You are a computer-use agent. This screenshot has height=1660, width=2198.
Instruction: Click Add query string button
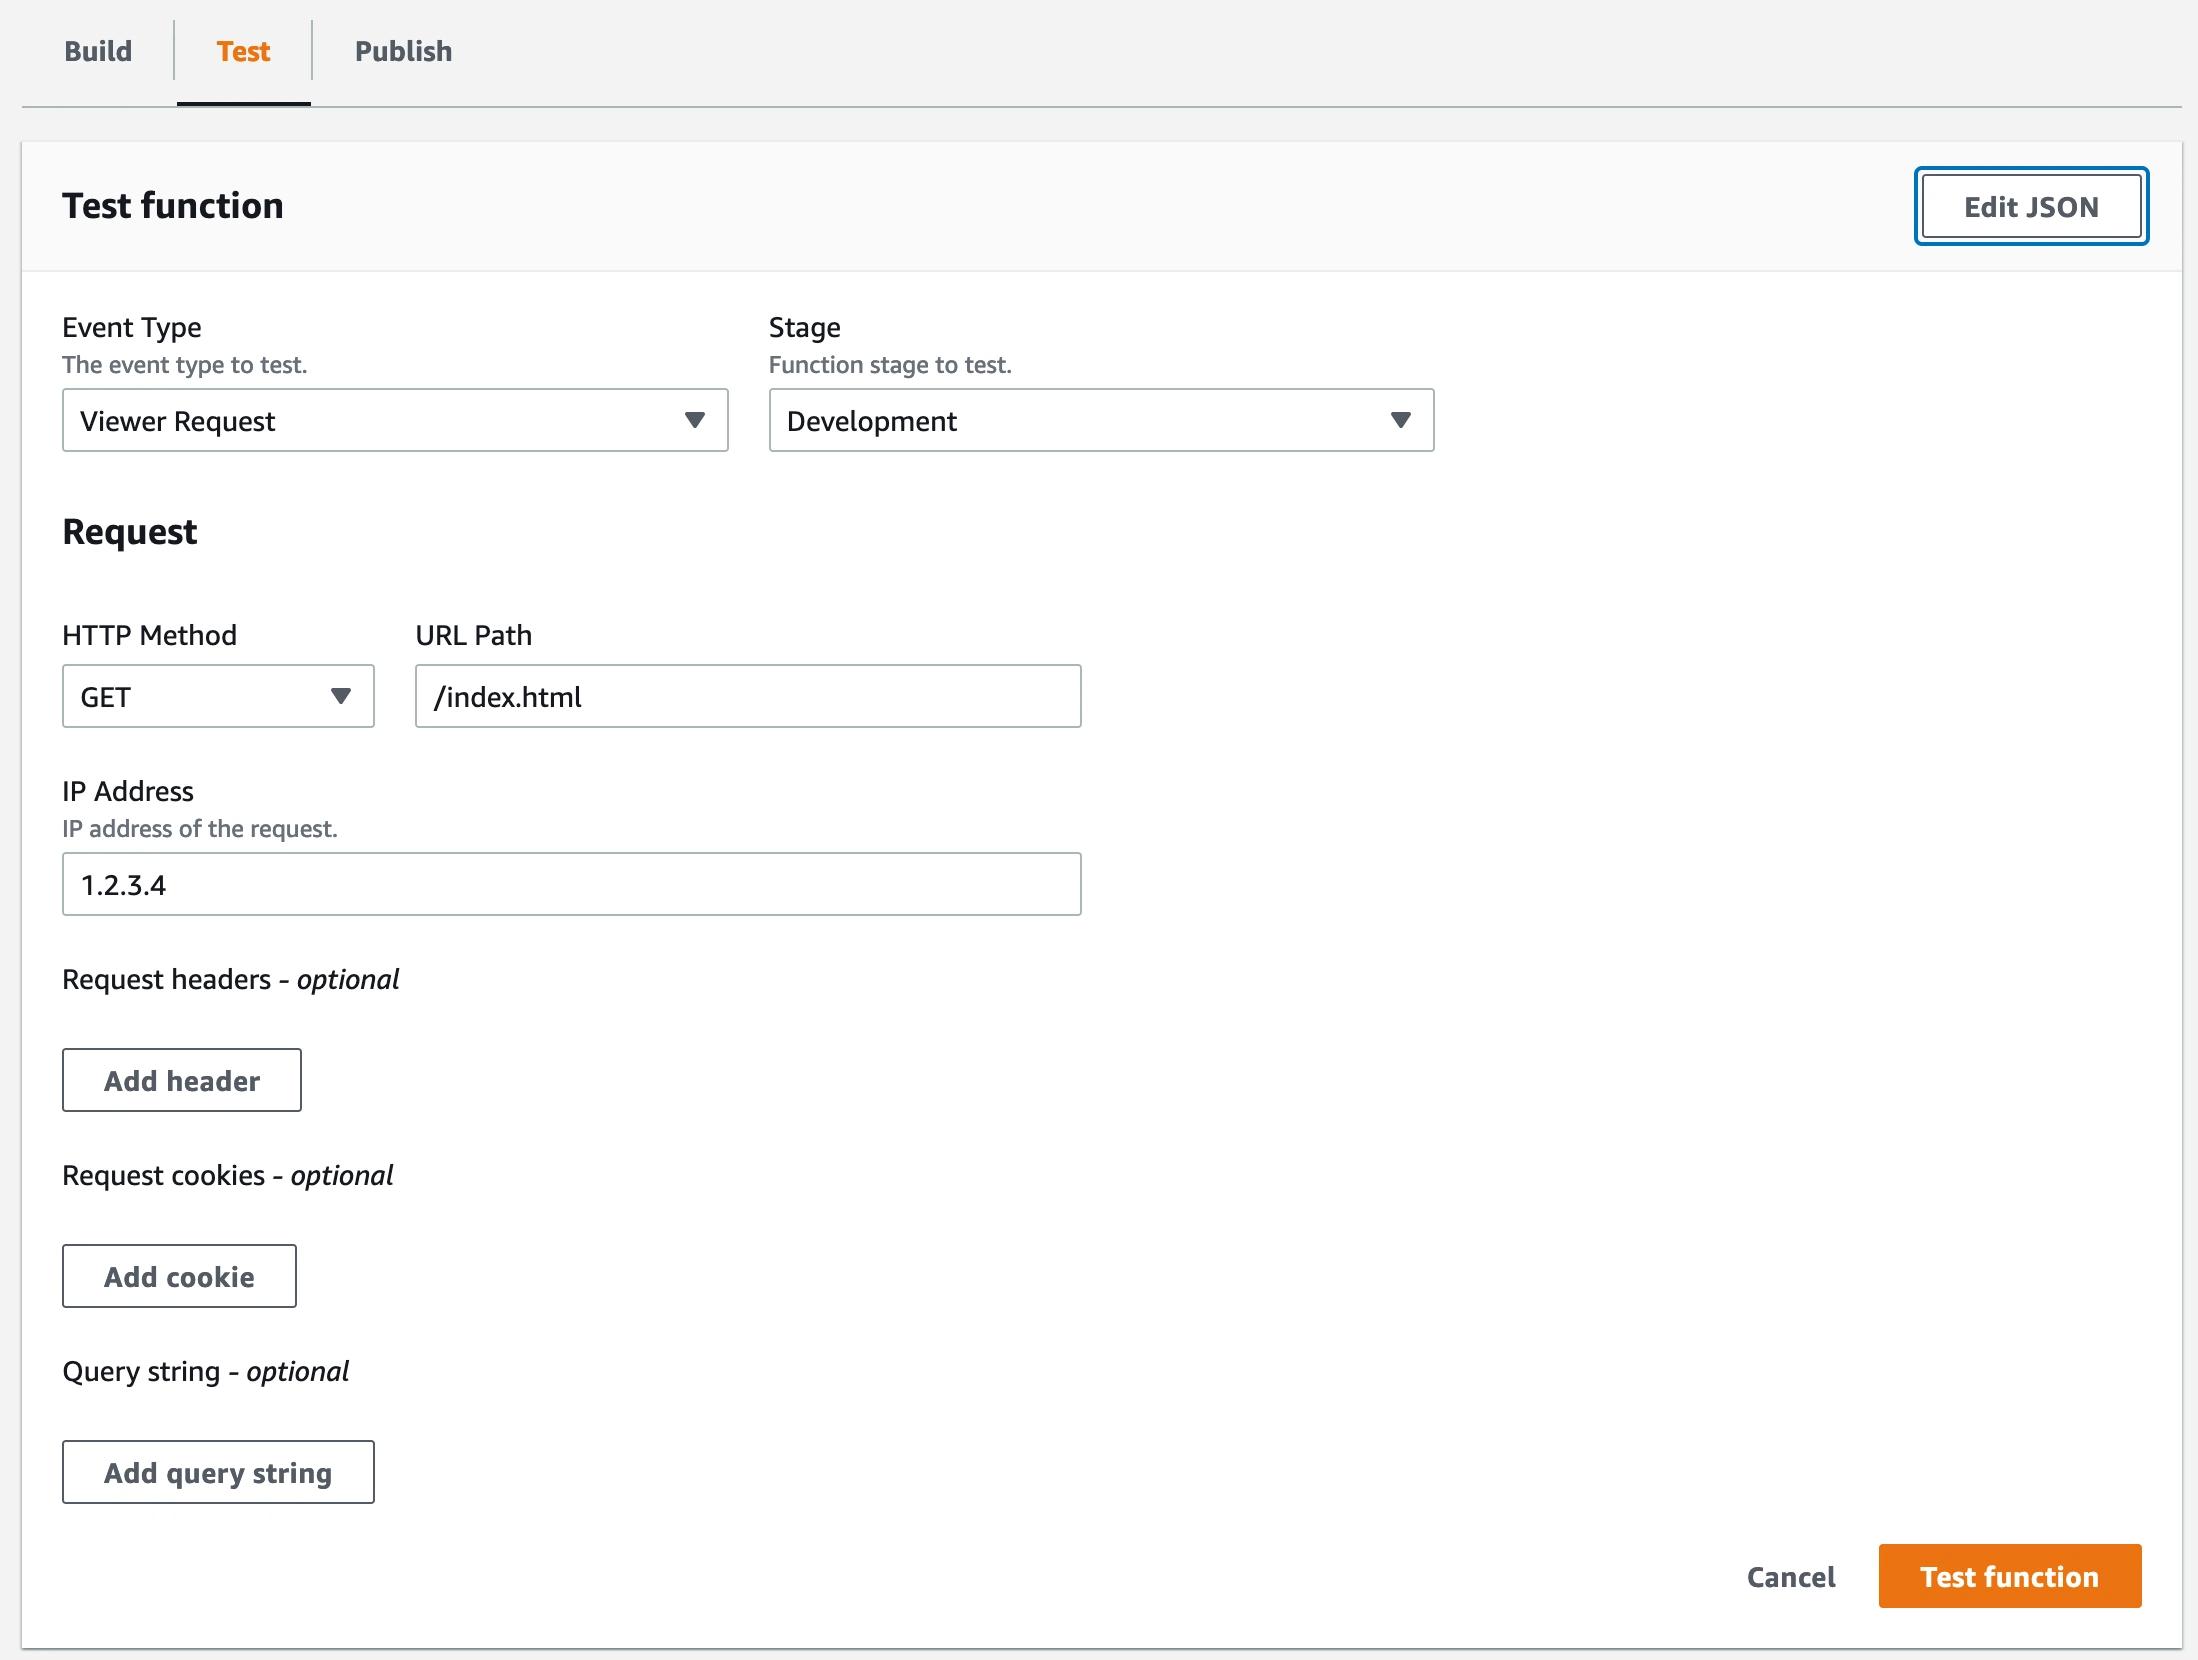(218, 1472)
